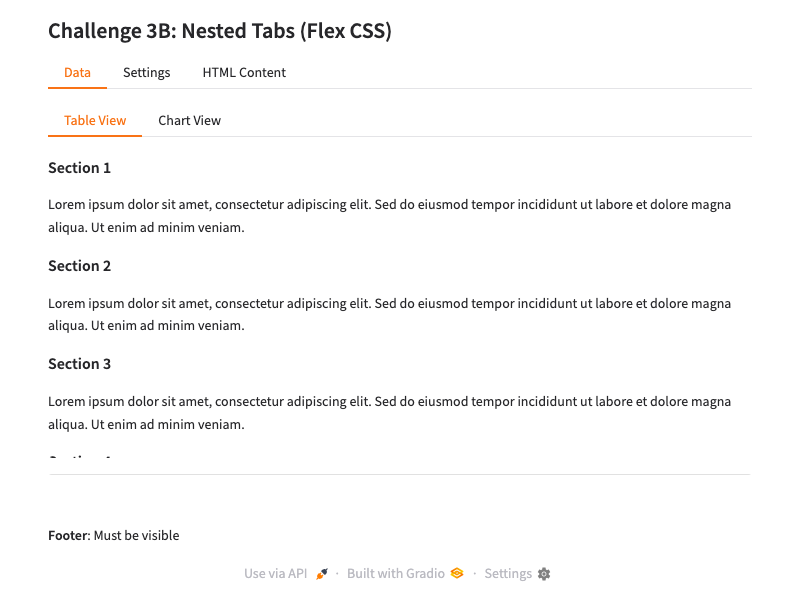Click the rocket icon beside Use via API
Image resolution: width=800 pixels, height=600 pixels.
click(322, 574)
